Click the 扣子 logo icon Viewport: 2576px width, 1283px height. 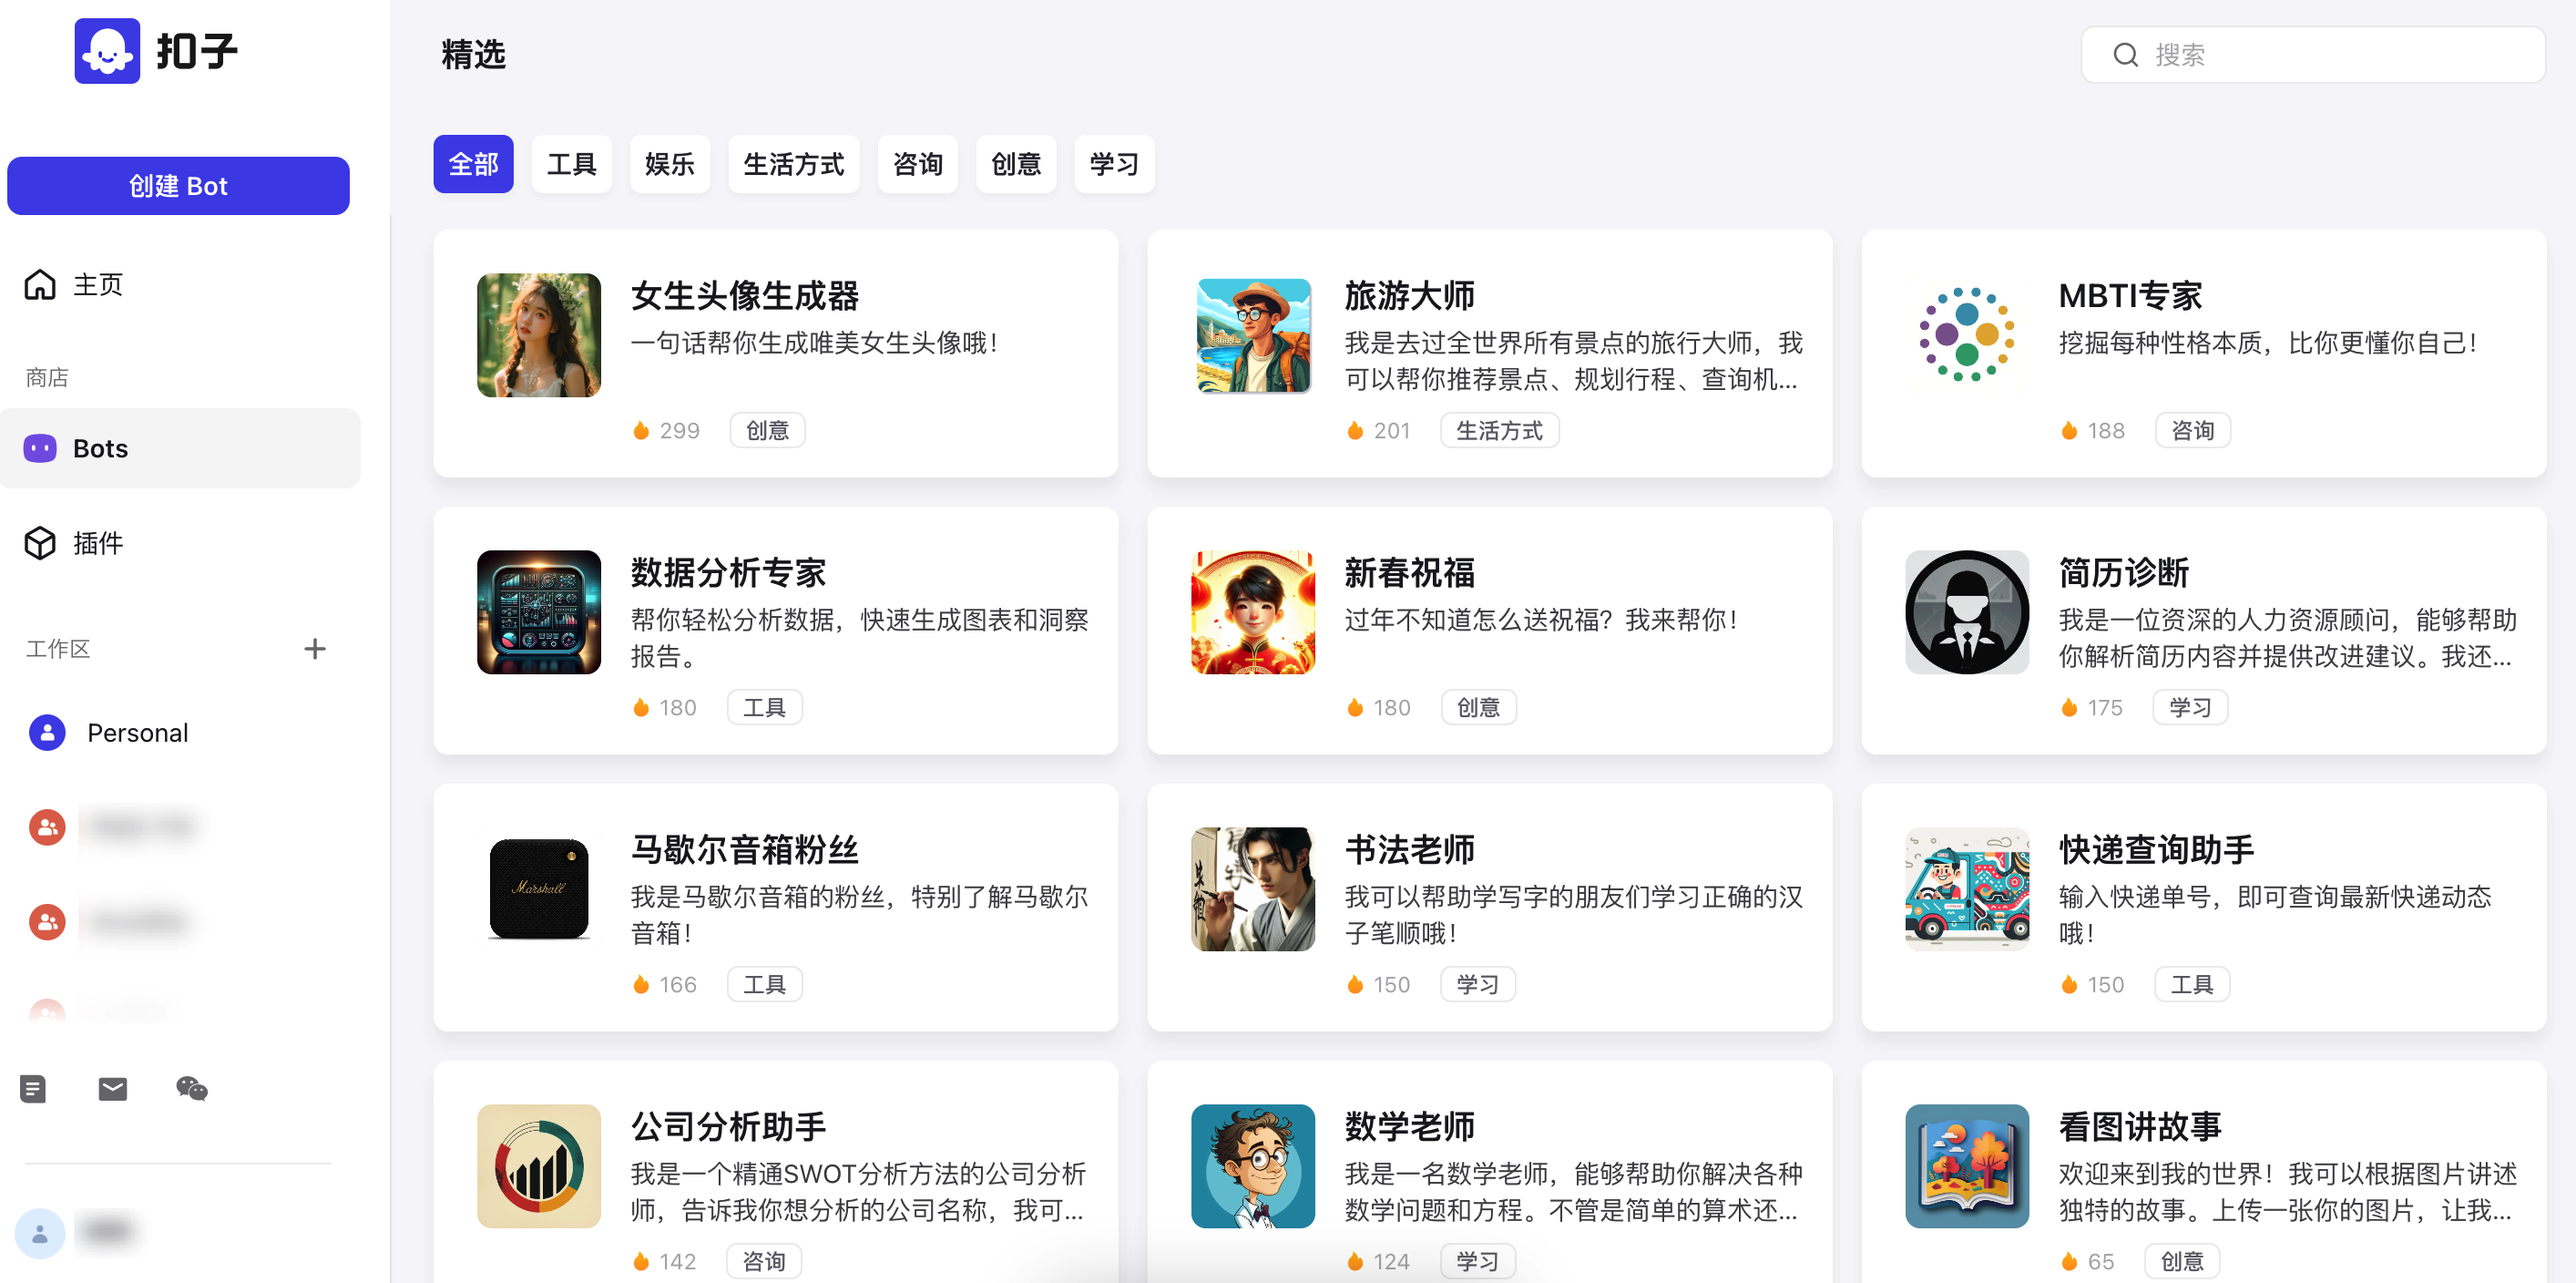[x=107, y=51]
